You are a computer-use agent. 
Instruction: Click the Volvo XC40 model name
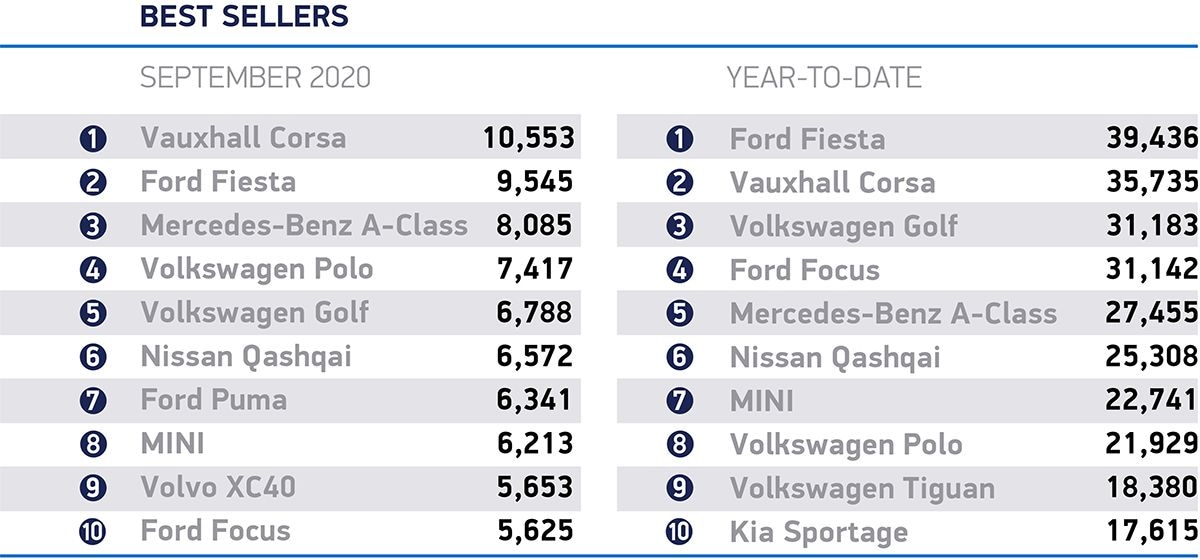click(218, 488)
